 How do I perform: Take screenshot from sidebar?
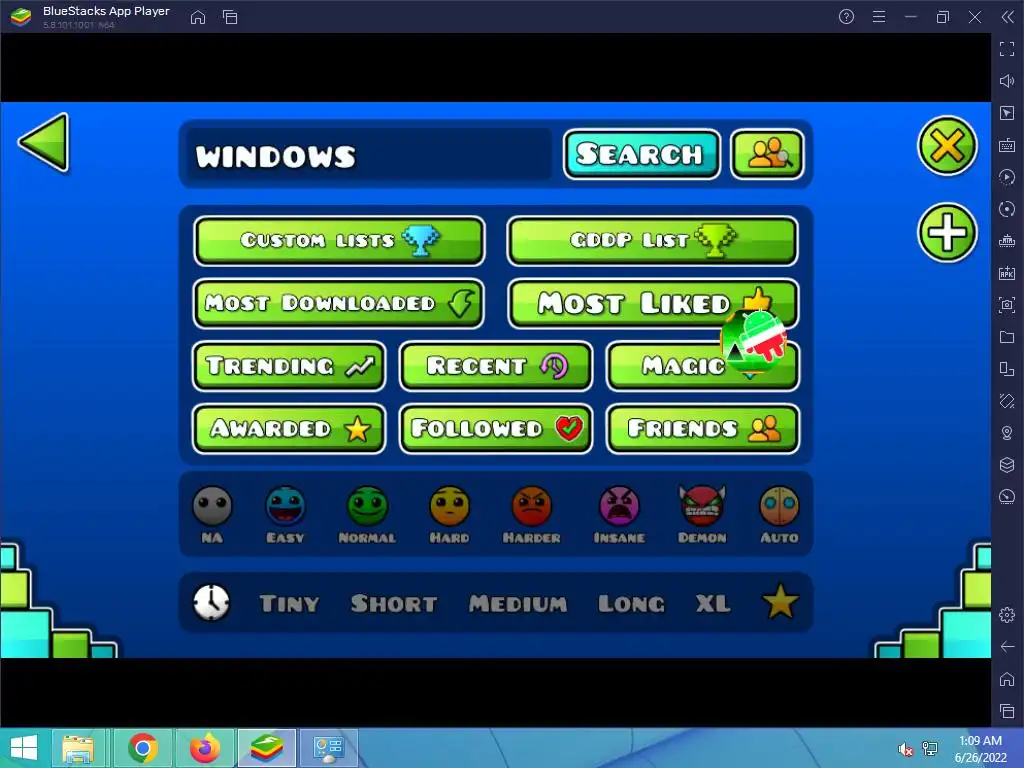1007,305
